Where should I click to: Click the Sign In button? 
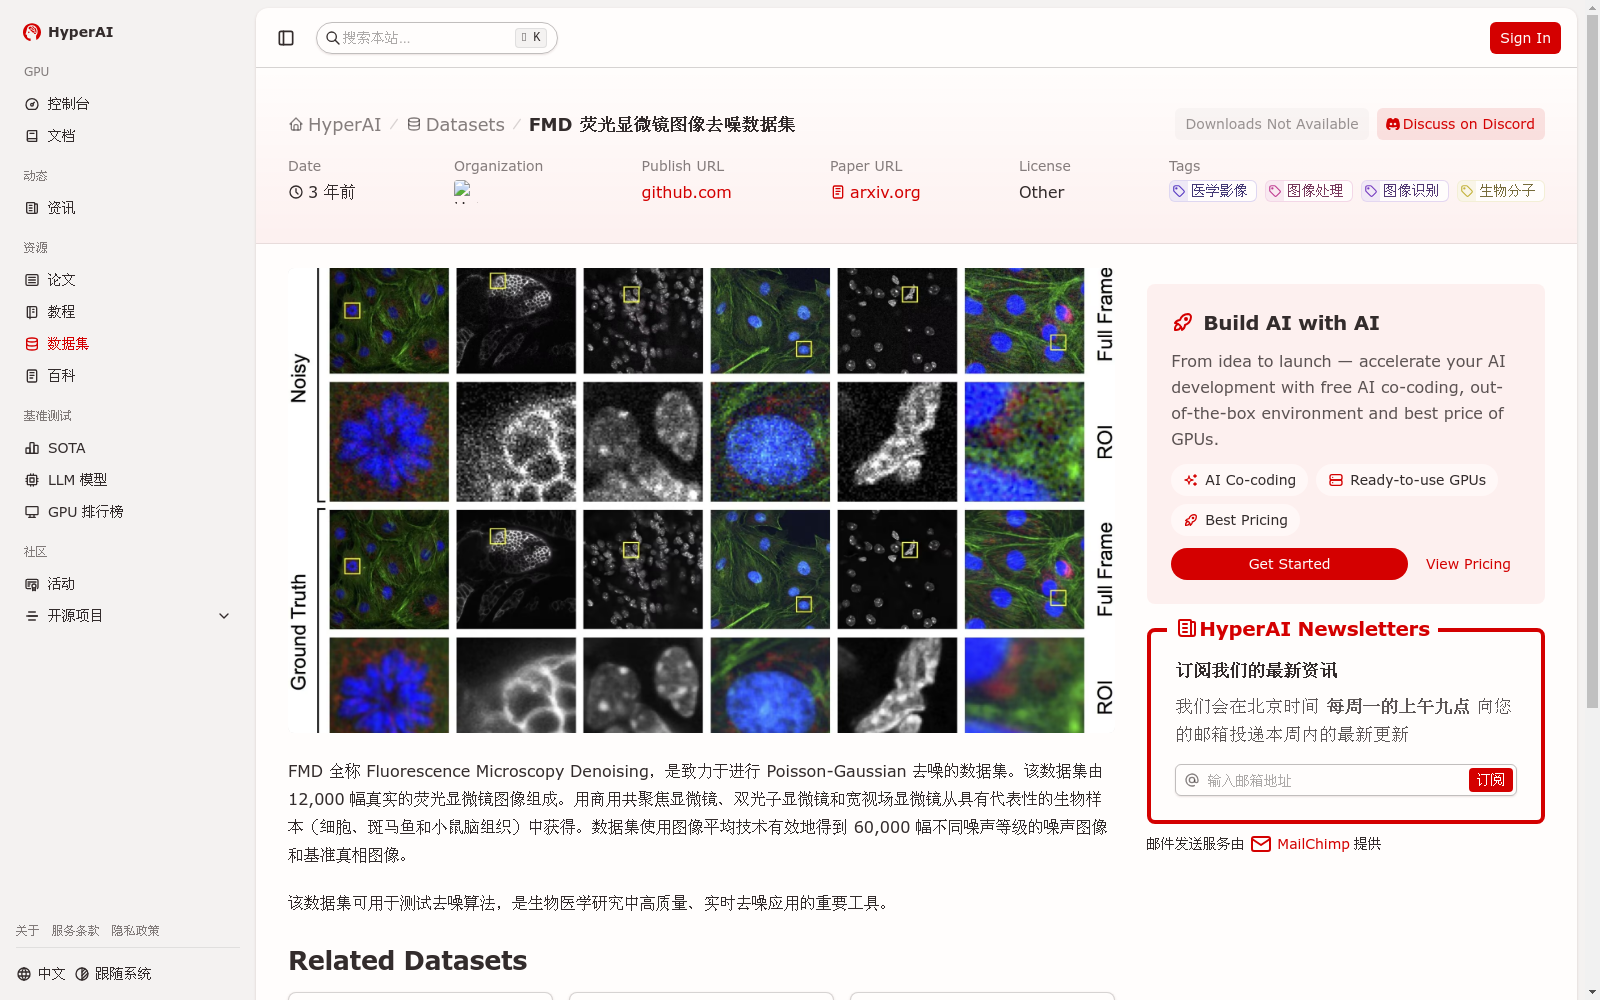click(x=1525, y=38)
